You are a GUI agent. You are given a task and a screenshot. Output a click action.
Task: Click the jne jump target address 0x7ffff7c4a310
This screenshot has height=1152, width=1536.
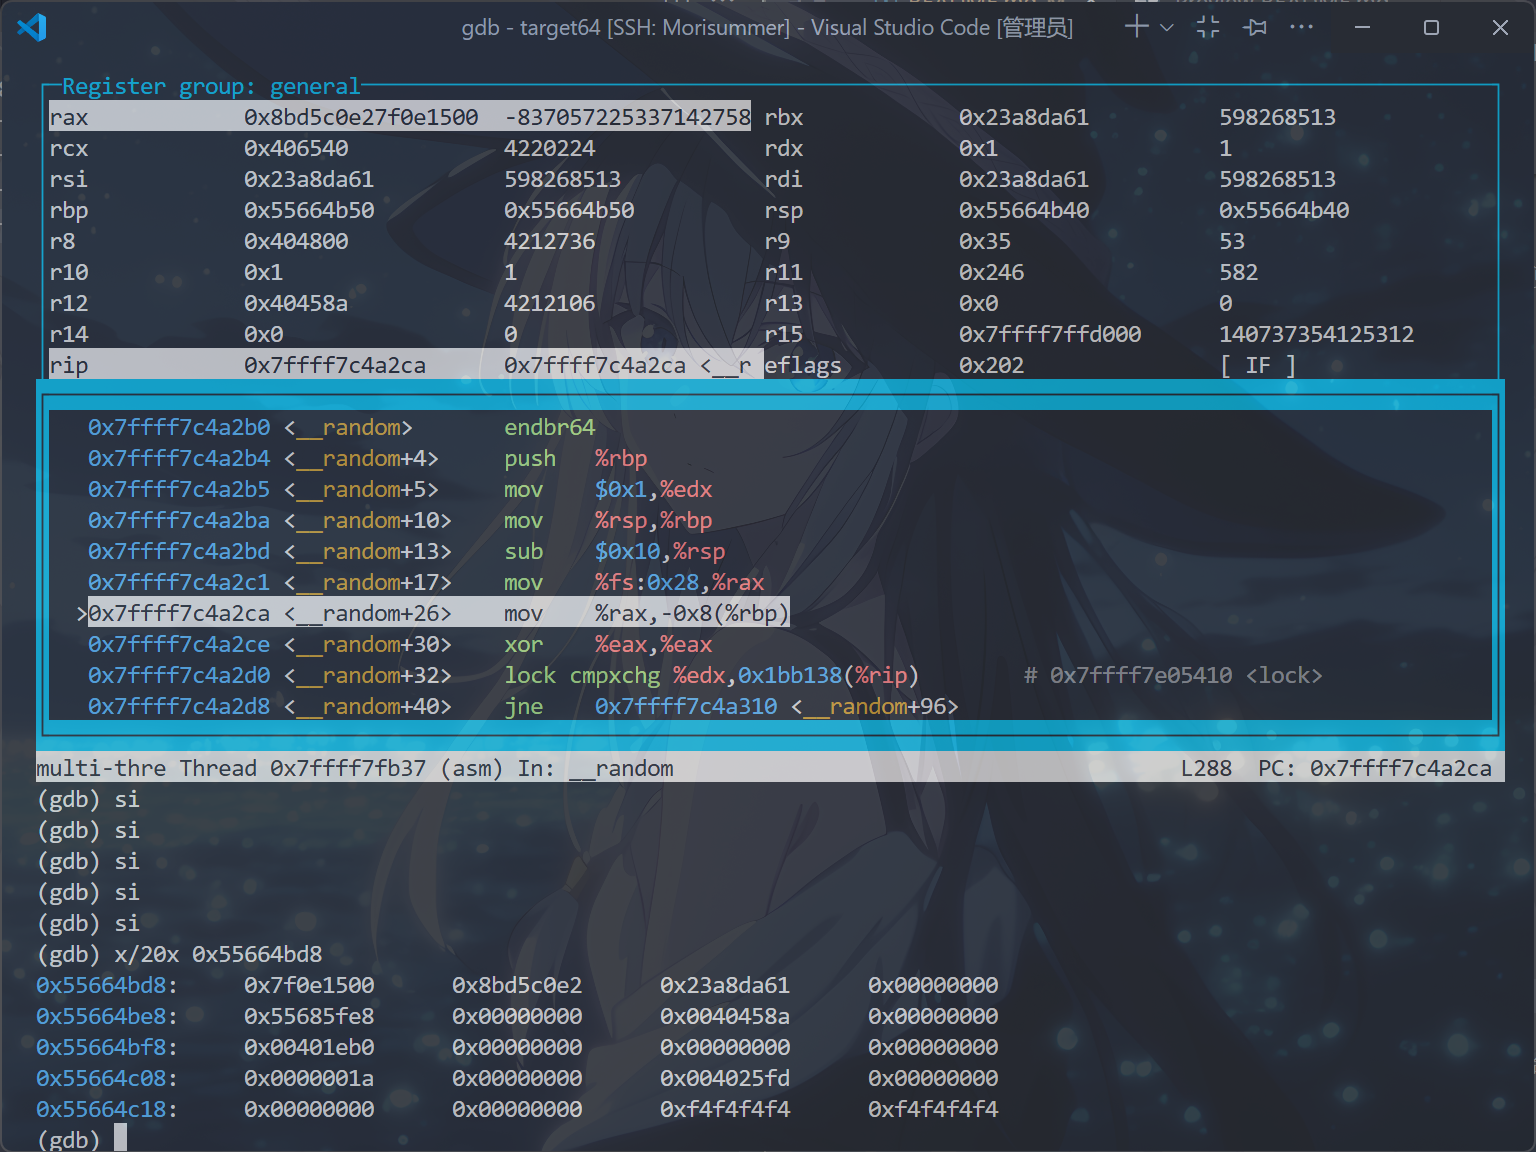click(685, 706)
